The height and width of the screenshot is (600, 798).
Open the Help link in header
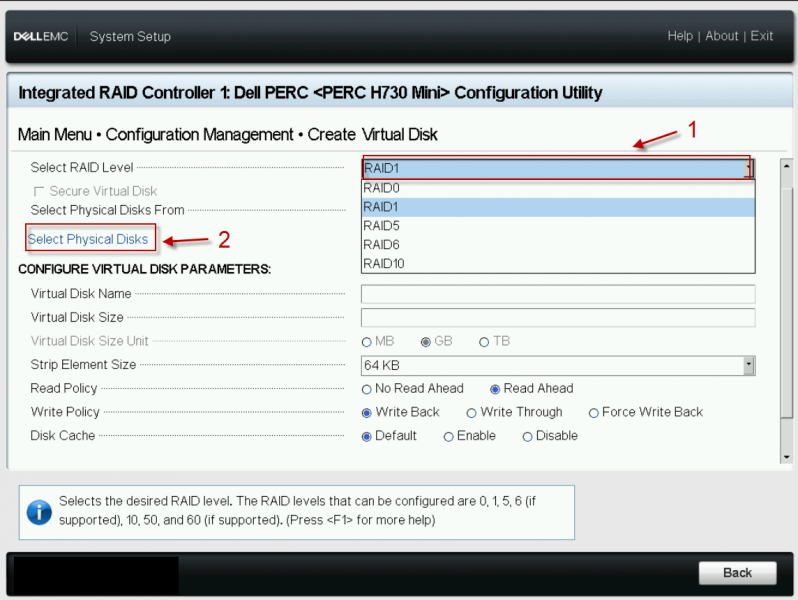[680, 36]
